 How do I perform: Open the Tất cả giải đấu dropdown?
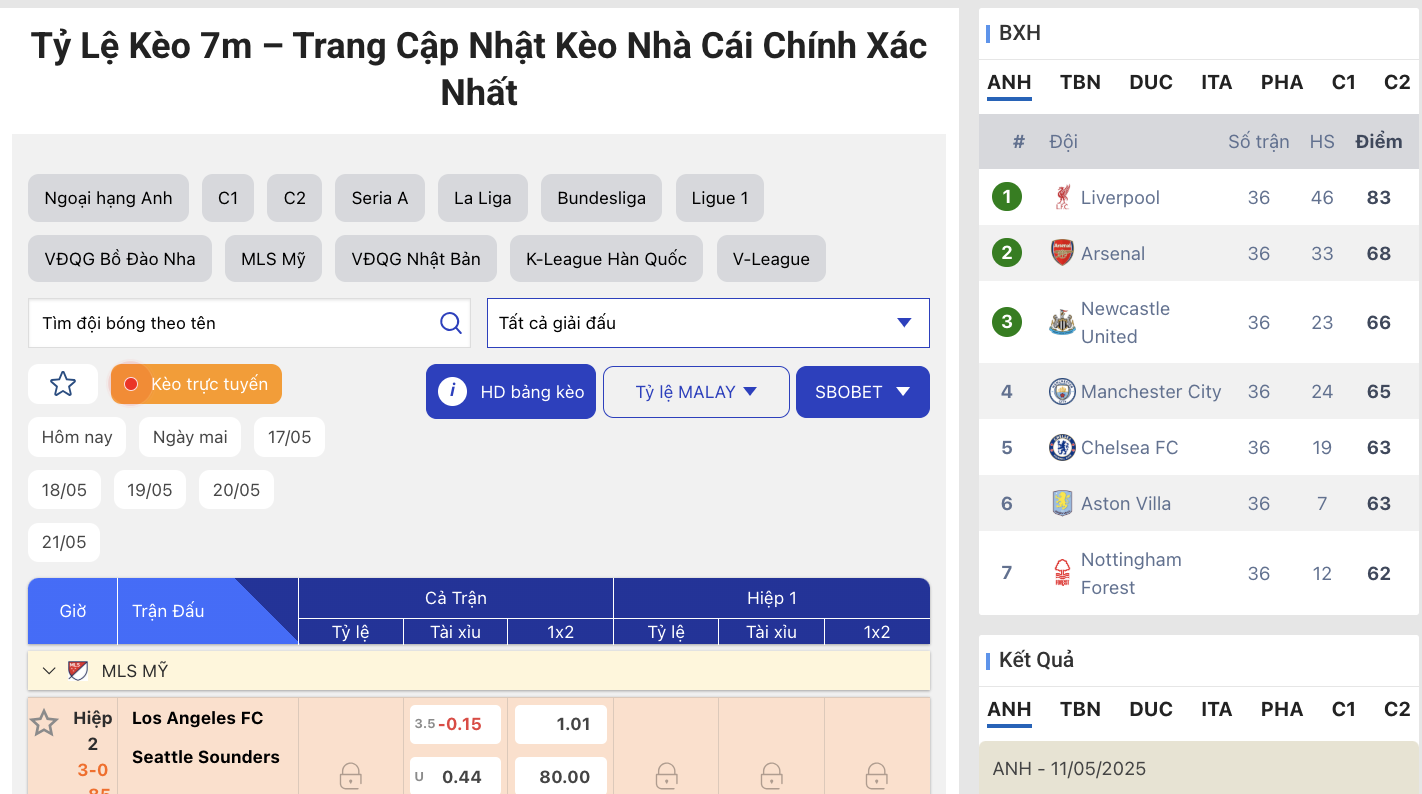pyautogui.click(x=708, y=323)
